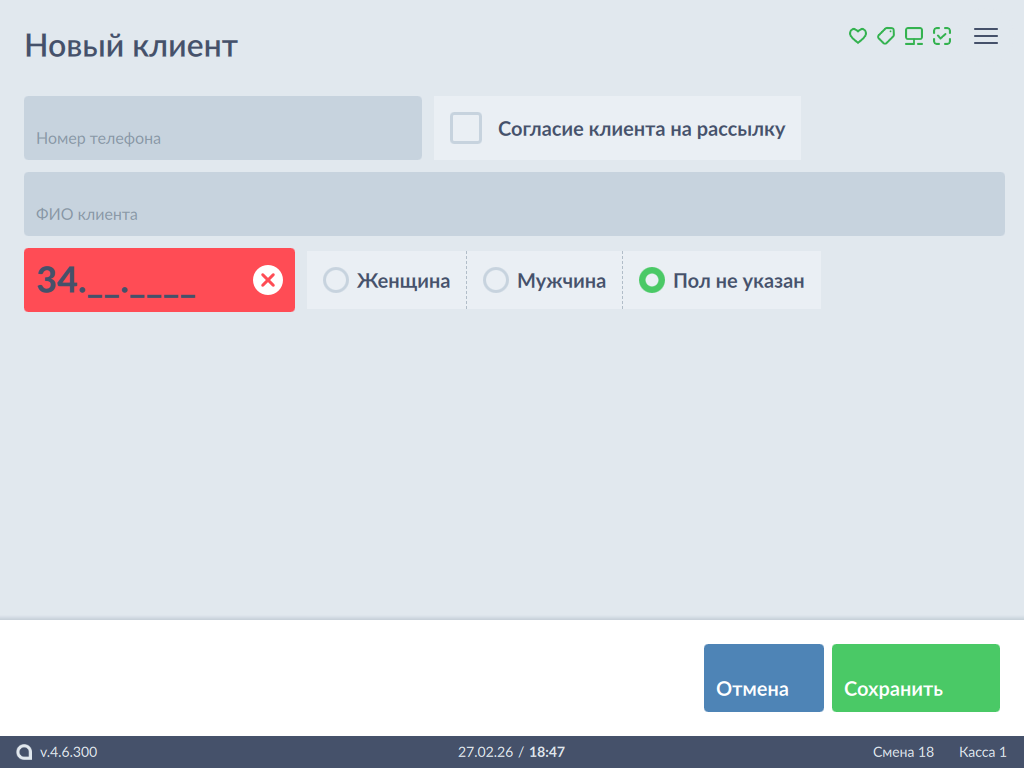Focus the ФИО клиента text field
1024x768 pixels.
514,204
